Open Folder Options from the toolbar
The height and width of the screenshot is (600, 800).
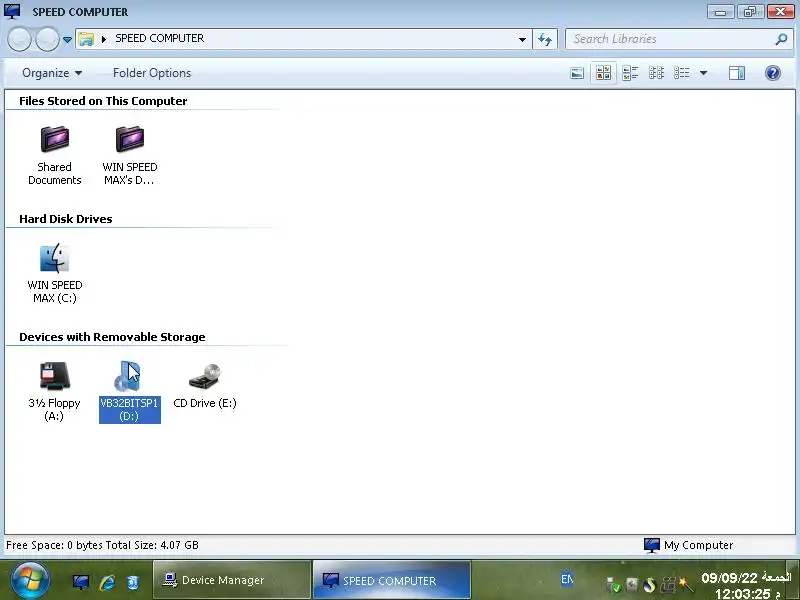coord(152,73)
